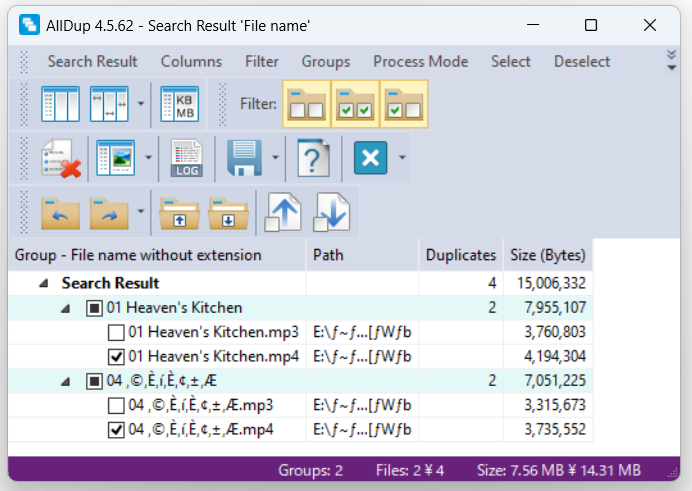The height and width of the screenshot is (491, 692).
Task: Open the file preview panel icon
Action: coord(116,158)
